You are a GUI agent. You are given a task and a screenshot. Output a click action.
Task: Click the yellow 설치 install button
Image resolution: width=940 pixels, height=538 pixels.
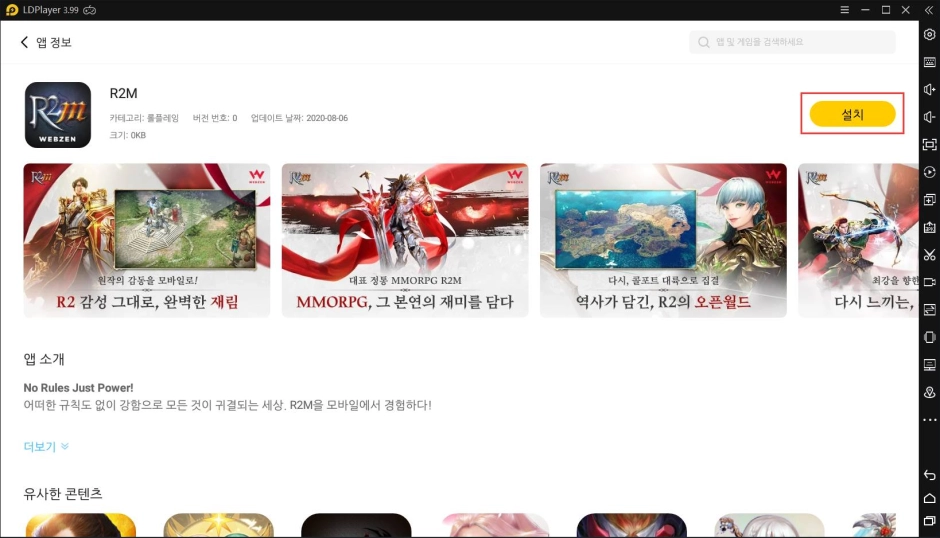852,114
